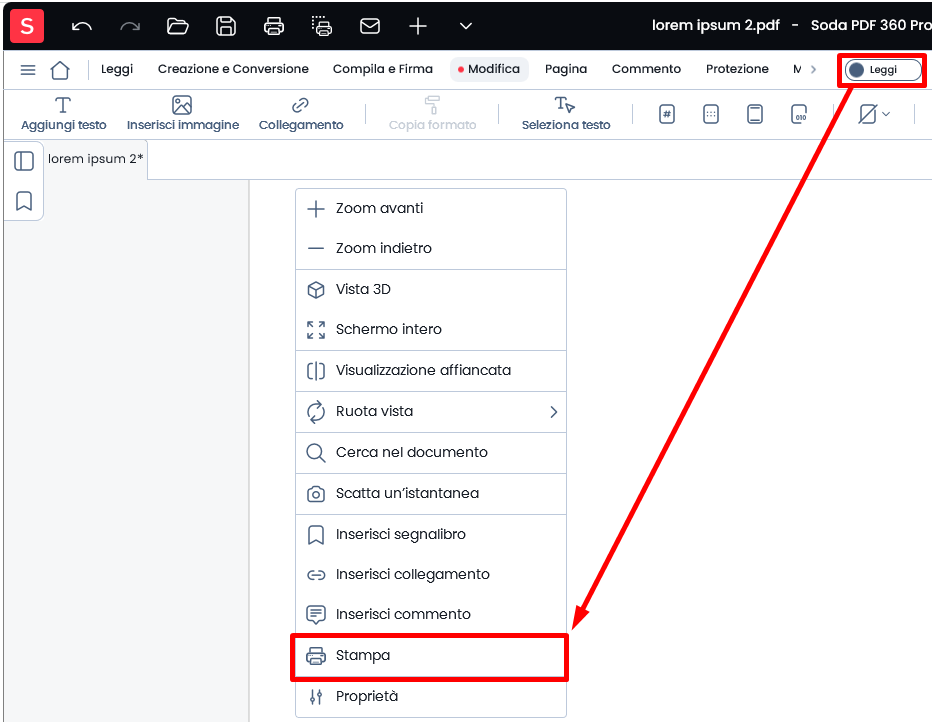
Task: Click the batch print icon in title bar
Action: 322,26
